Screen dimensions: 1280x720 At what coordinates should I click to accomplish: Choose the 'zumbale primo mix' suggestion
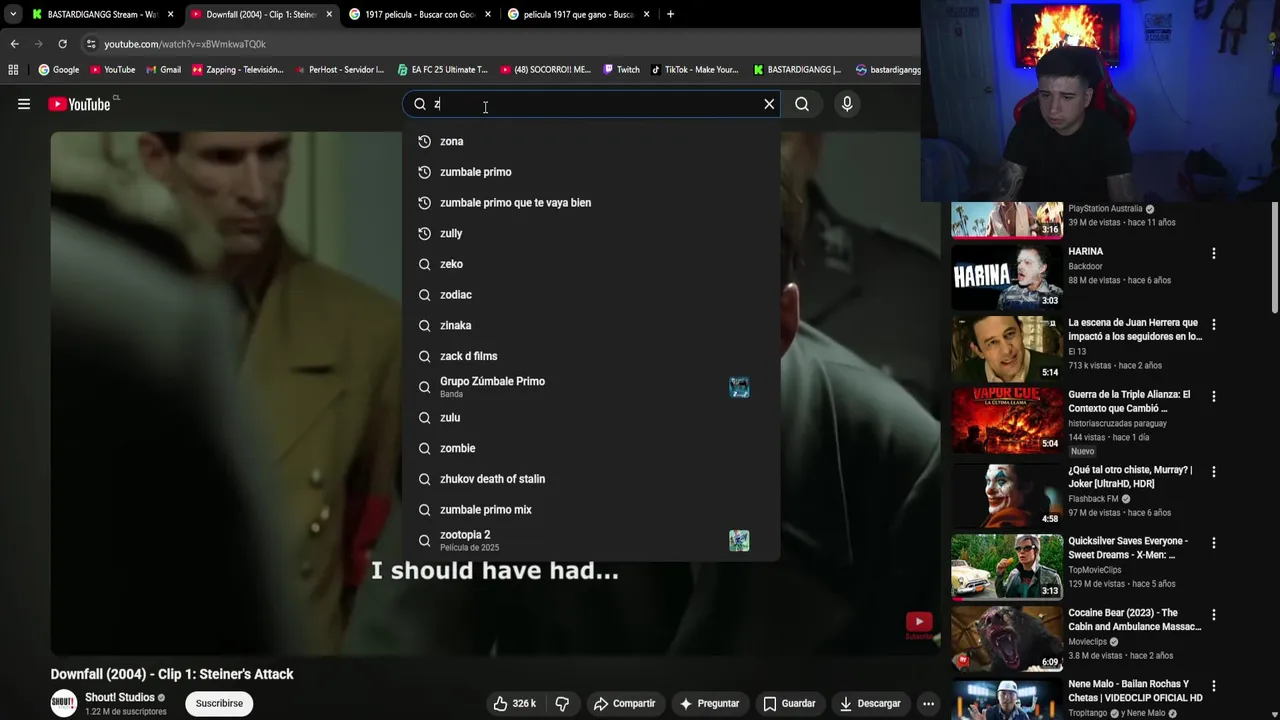(591, 509)
